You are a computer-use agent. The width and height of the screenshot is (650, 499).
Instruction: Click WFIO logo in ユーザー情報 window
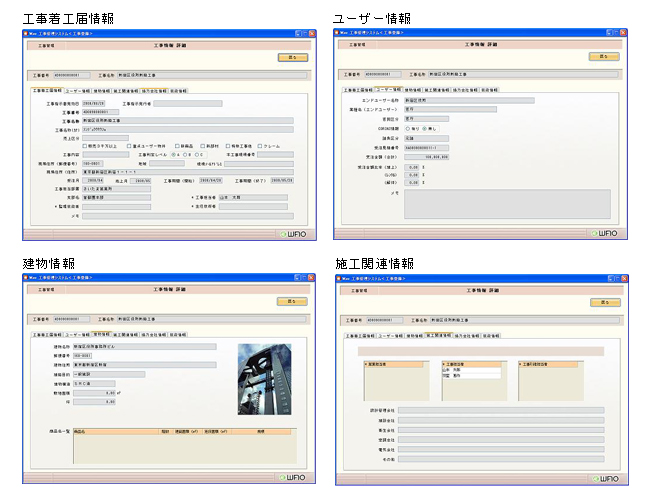[x=607, y=232]
